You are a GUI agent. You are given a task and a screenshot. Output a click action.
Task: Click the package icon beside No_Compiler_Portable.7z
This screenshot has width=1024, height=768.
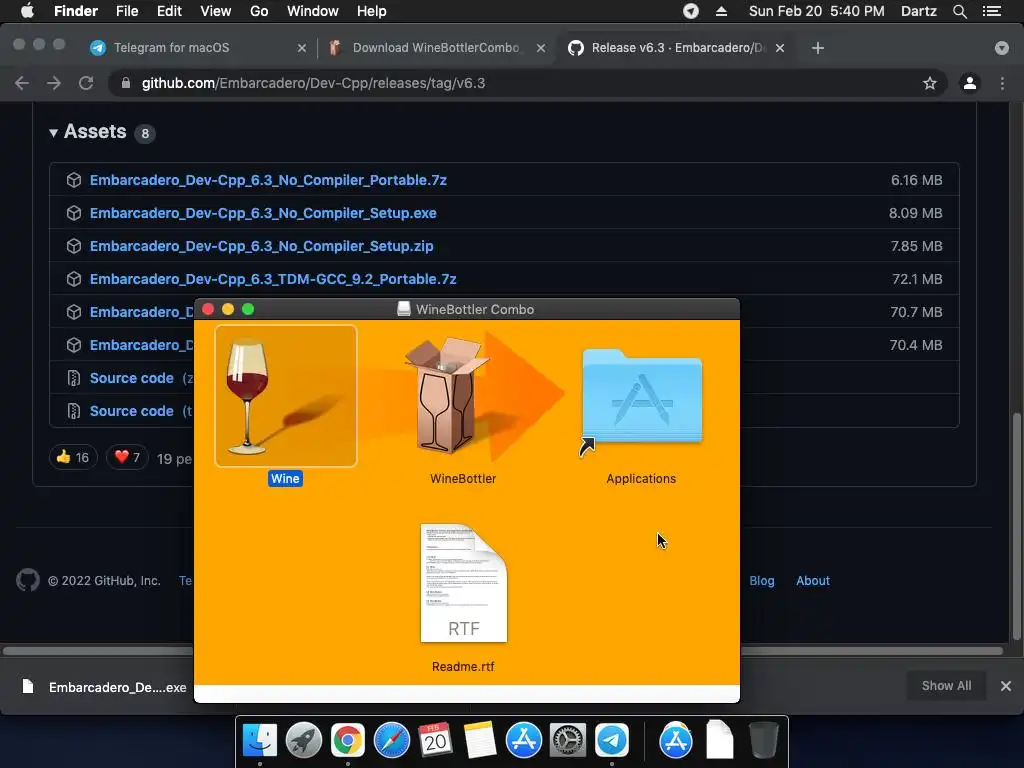coord(74,180)
